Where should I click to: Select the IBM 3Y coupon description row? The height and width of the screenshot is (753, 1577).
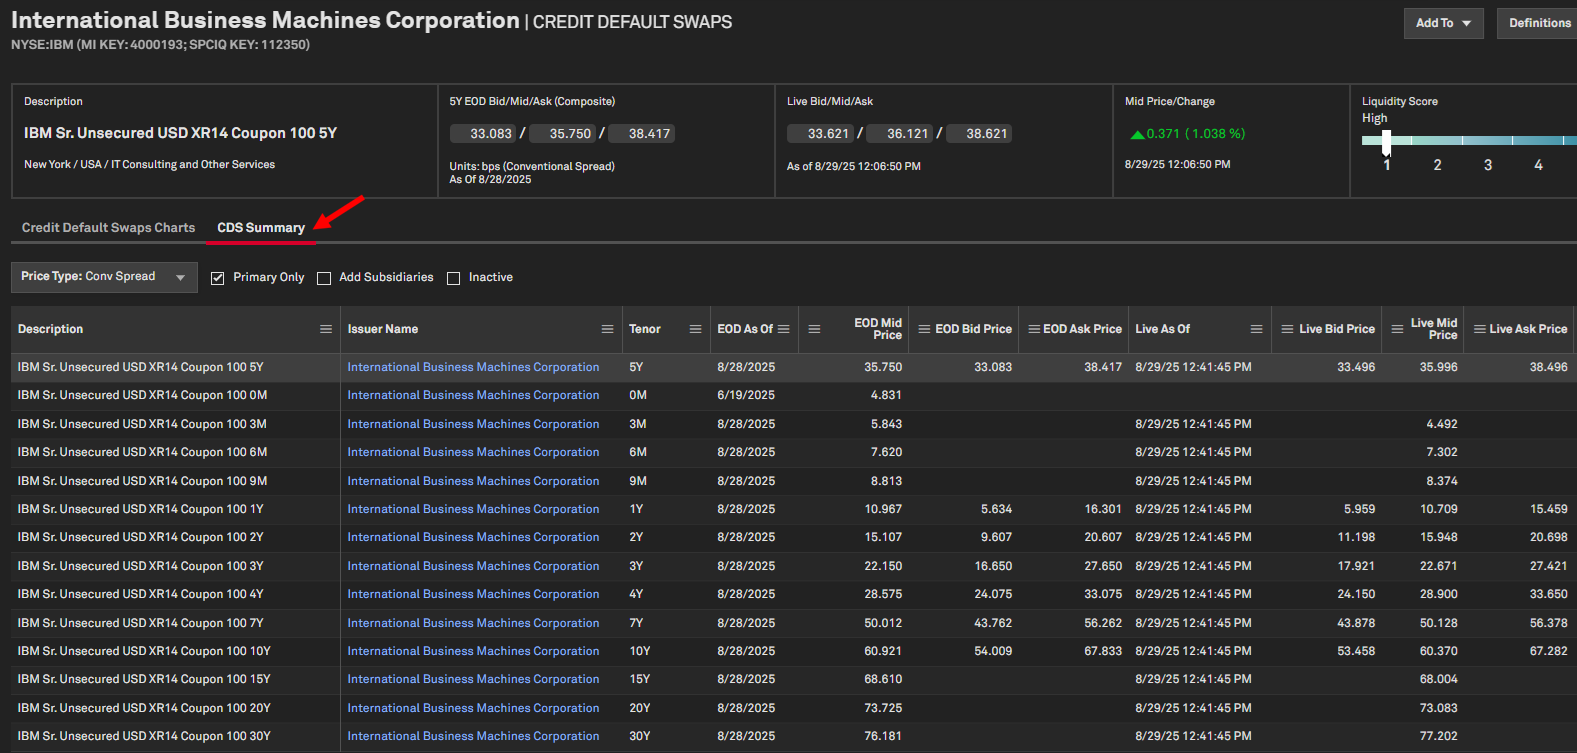tap(140, 566)
